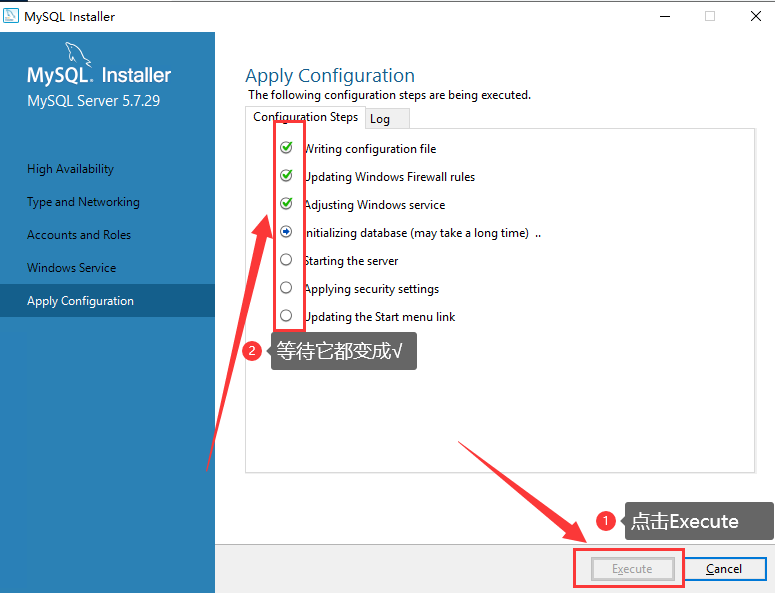
Task: Close the MySQL Installer window
Action: tap(756, 16)
